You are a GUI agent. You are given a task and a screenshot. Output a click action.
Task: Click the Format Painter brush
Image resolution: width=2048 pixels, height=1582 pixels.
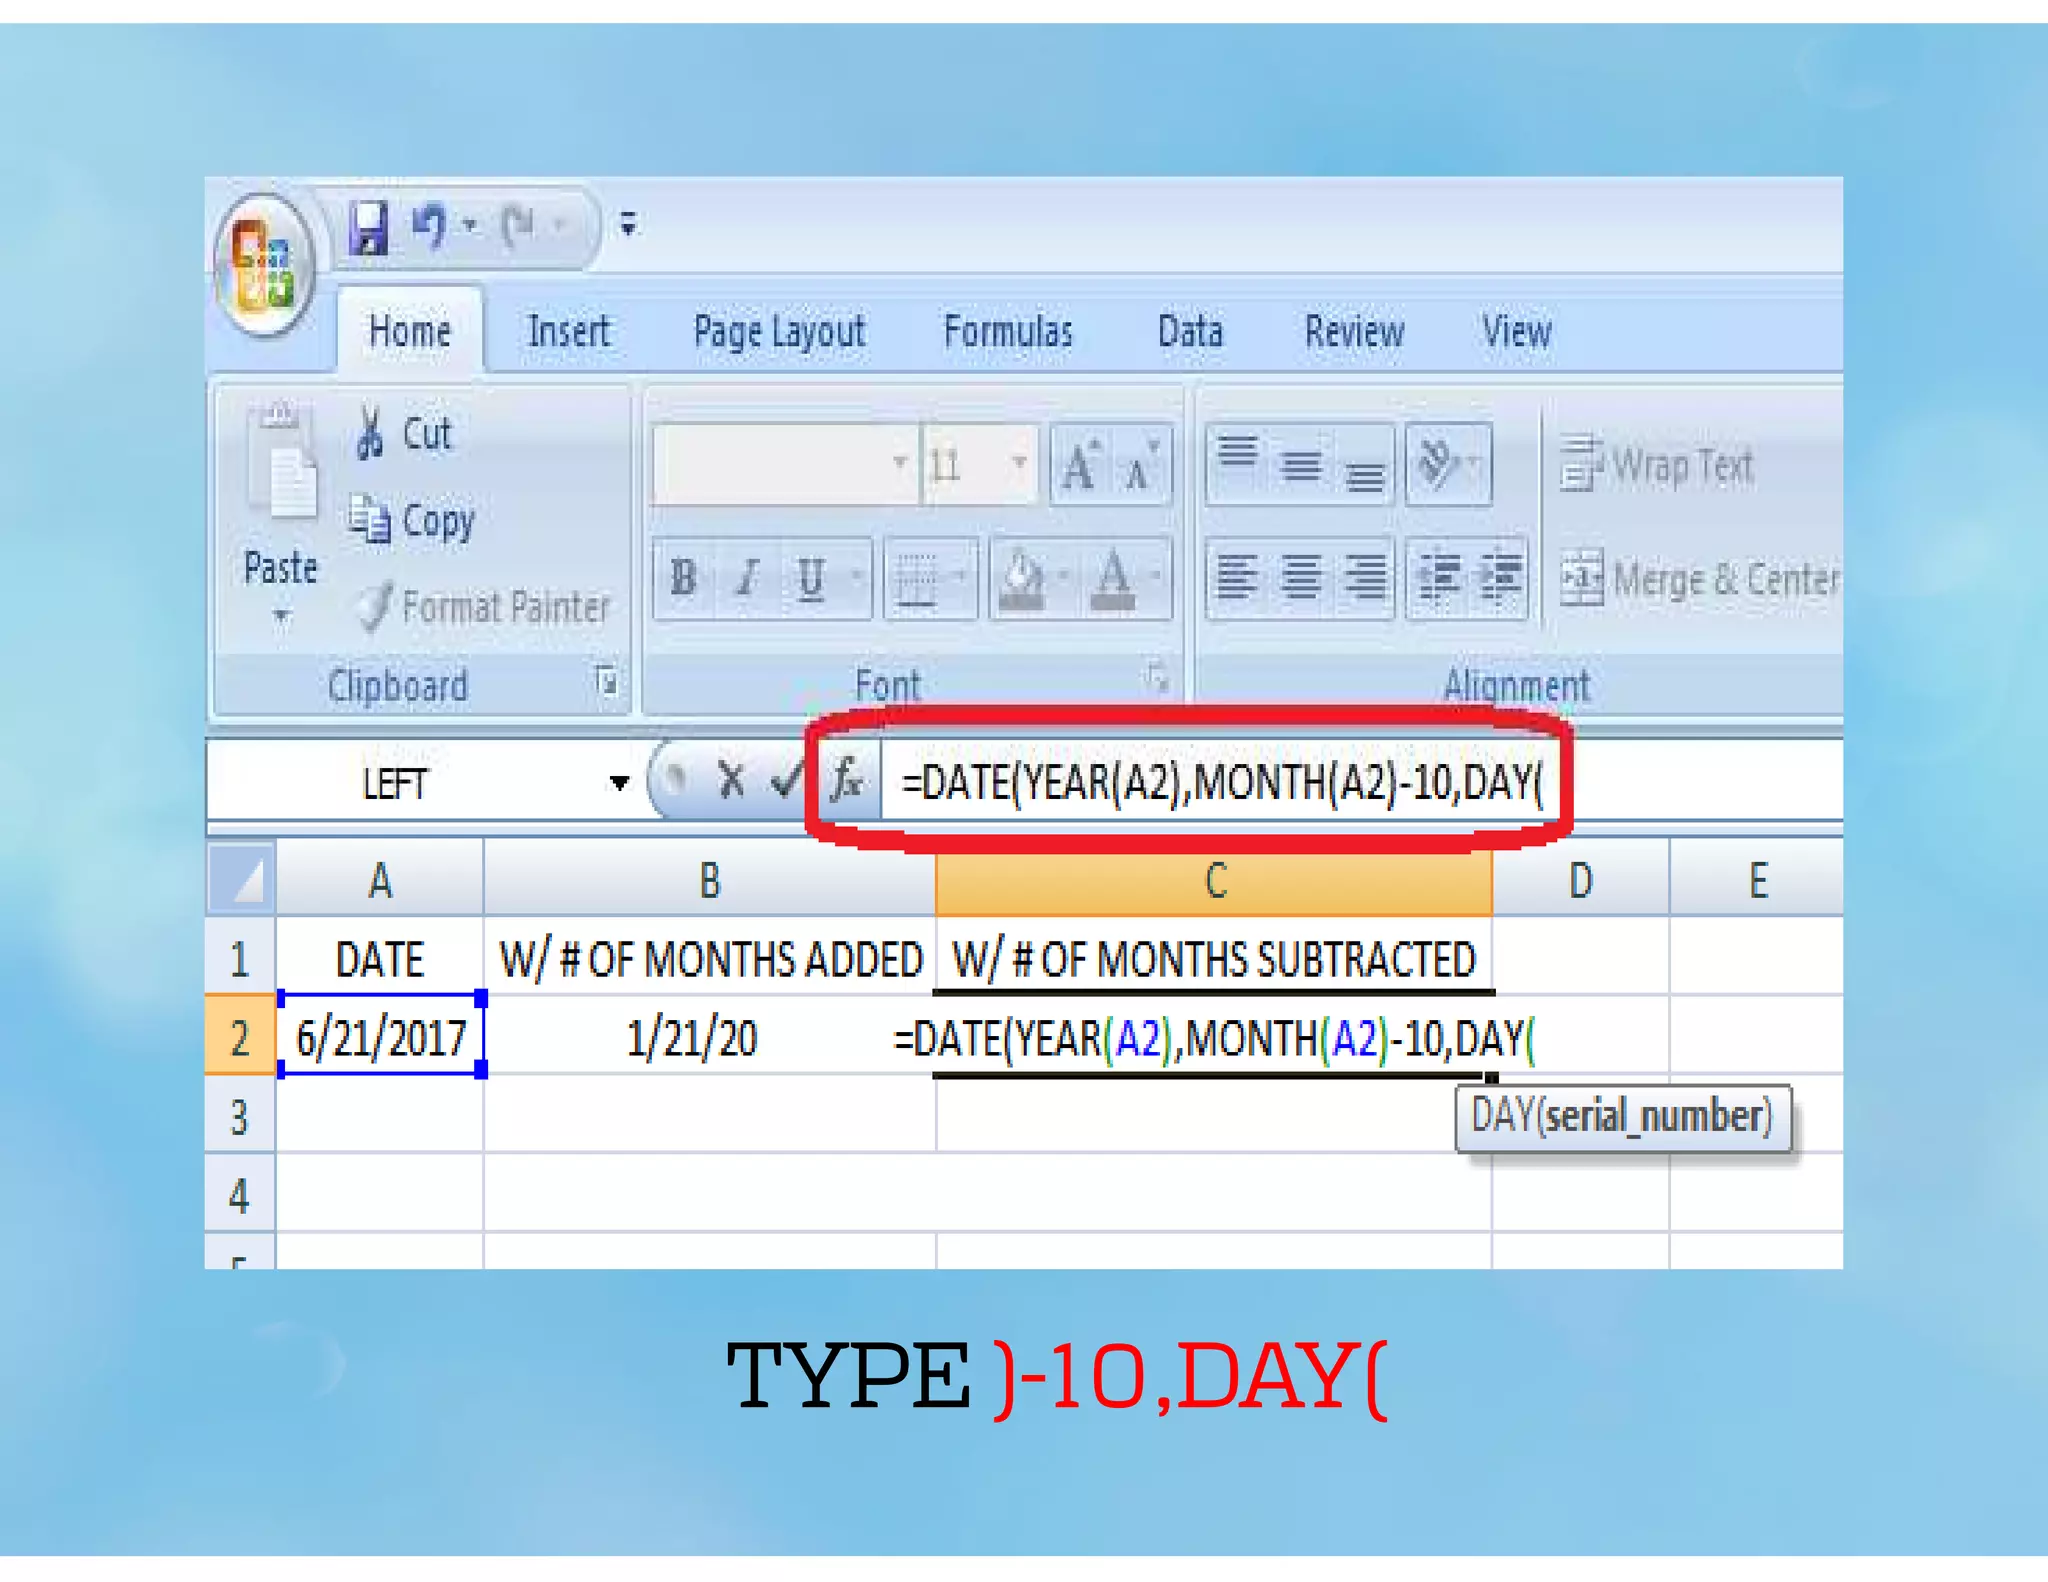tap(376, 606)
